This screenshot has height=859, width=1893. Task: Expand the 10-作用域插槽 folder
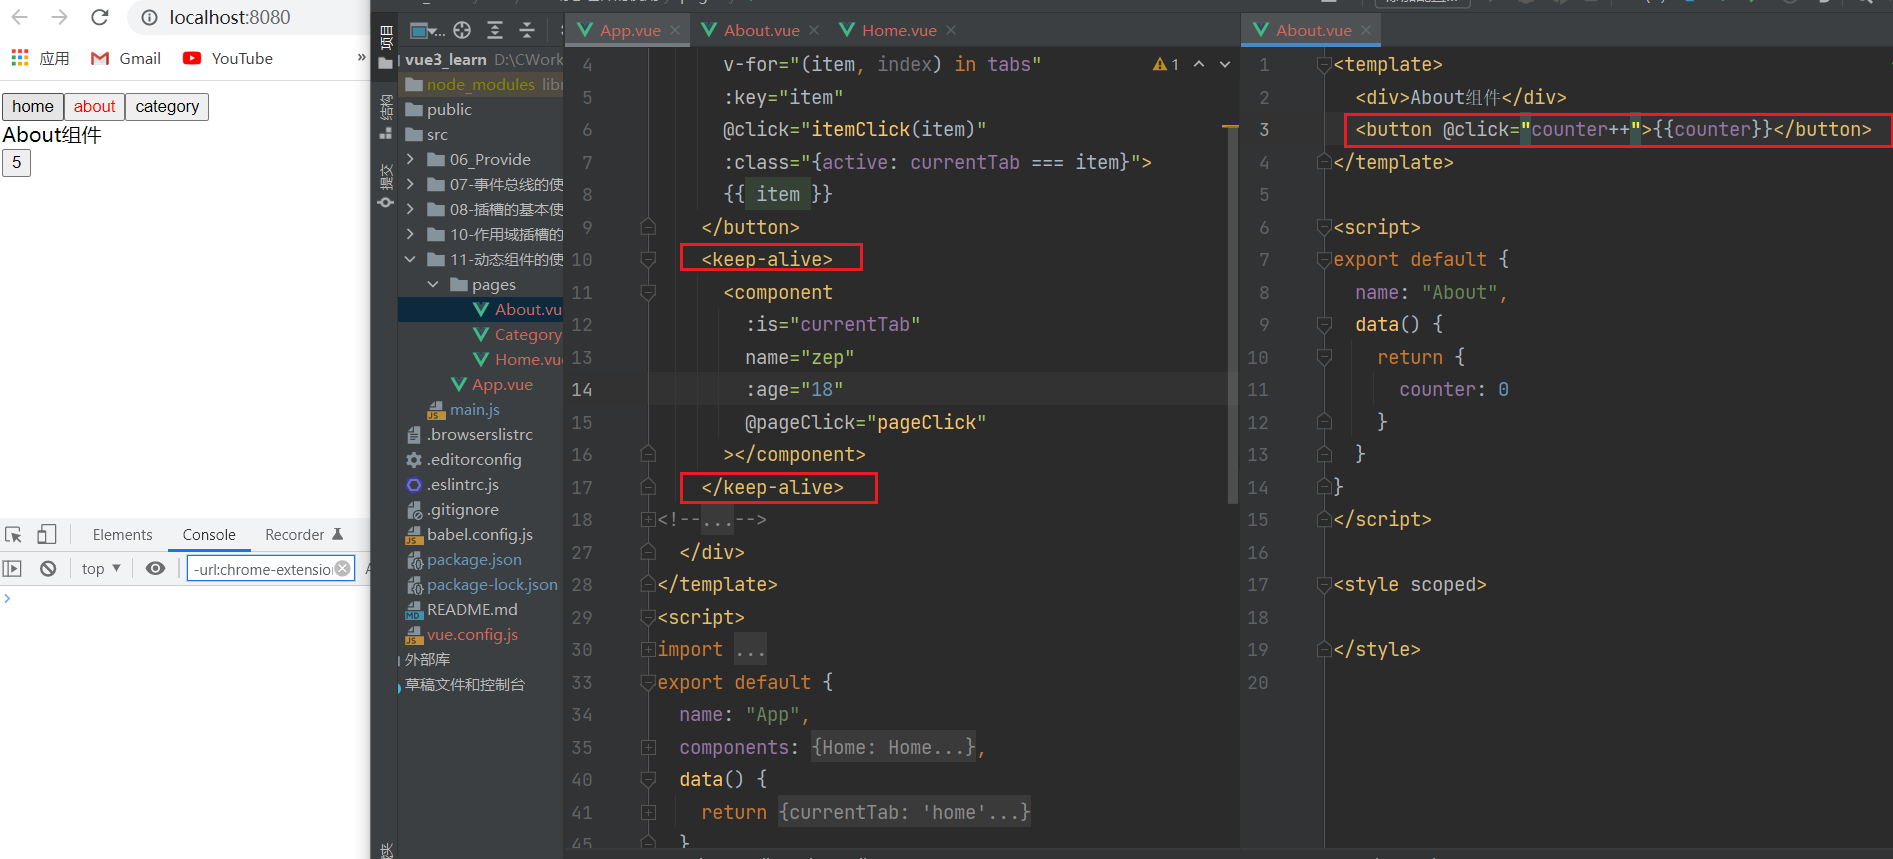[410, 234]
